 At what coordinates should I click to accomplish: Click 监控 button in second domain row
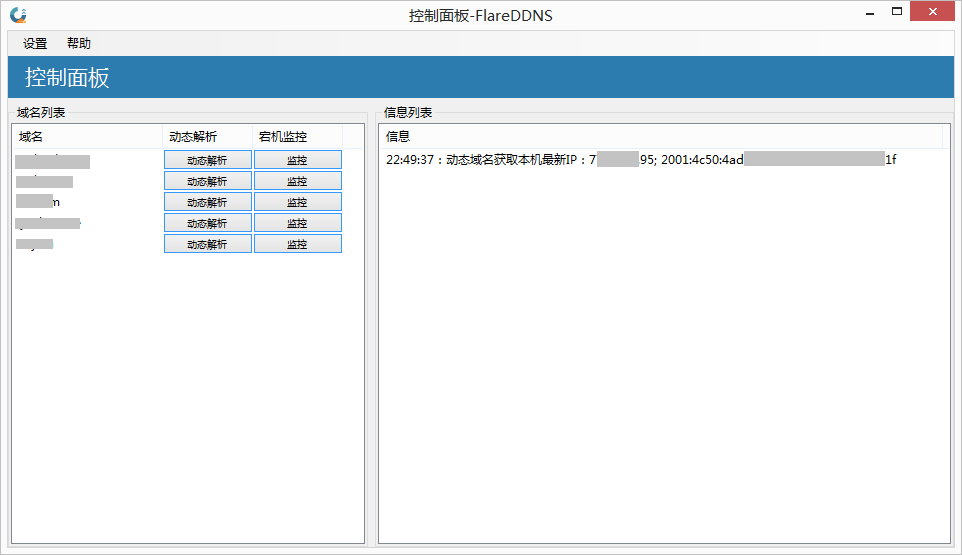(x=298, y=181)
